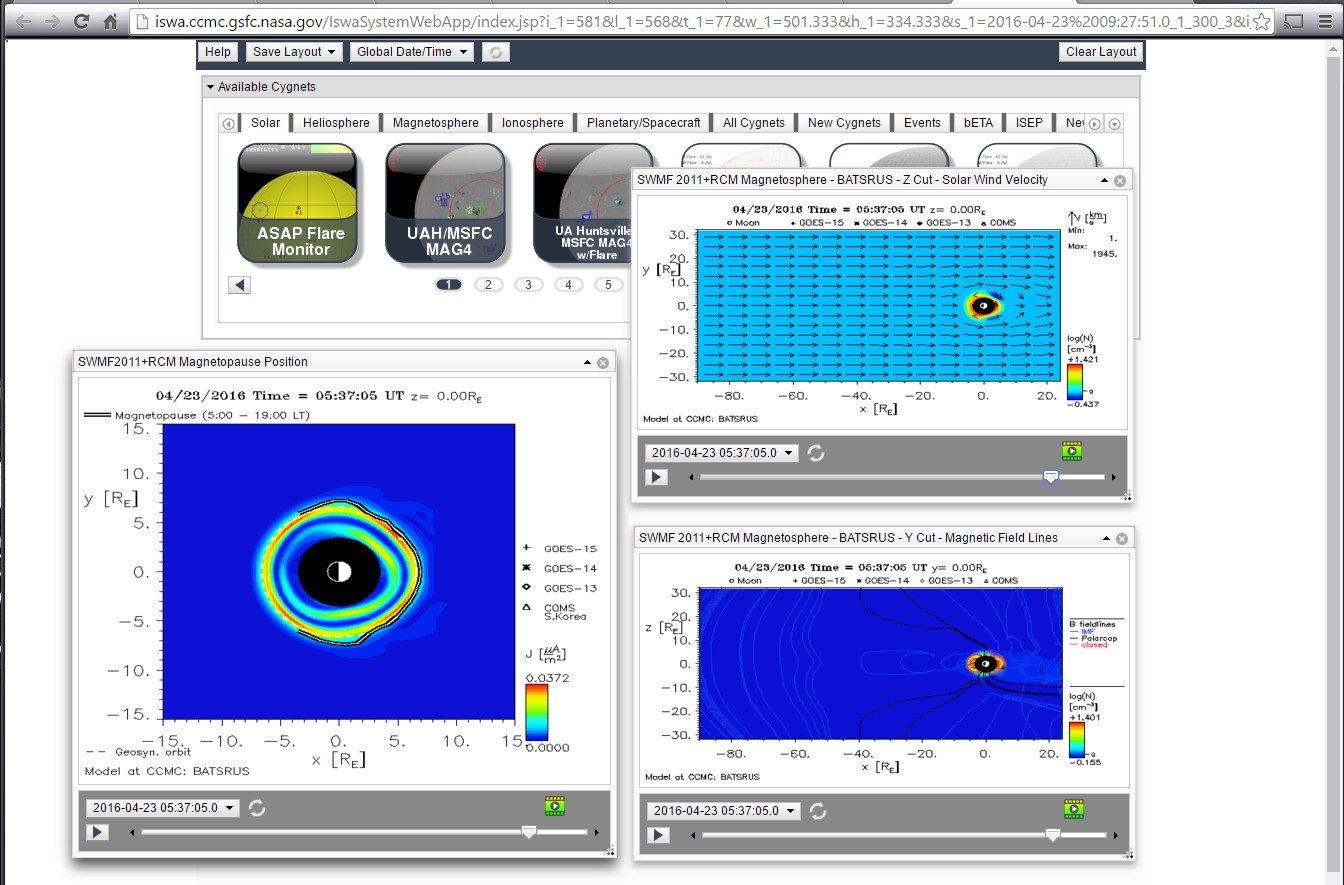This screenshot has height=885, width=1344.
Task: Open the Global Date/Time dropdown
Action: [412, 52]
